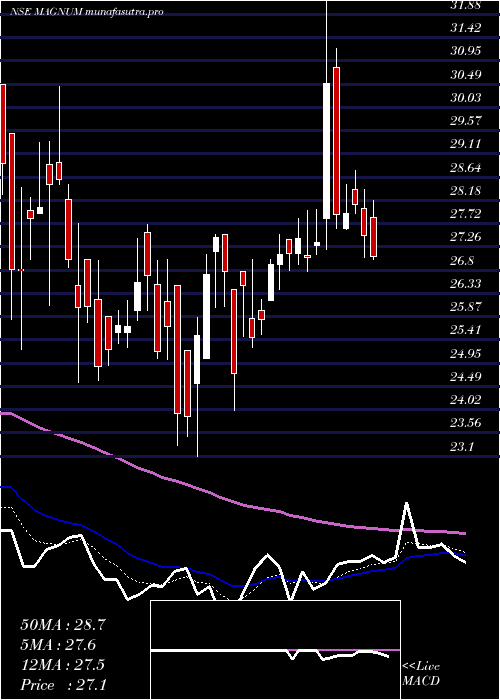500x700 pixels.
Task: Select the 30.03 price axis label
Action: click(x=466, y=97)
